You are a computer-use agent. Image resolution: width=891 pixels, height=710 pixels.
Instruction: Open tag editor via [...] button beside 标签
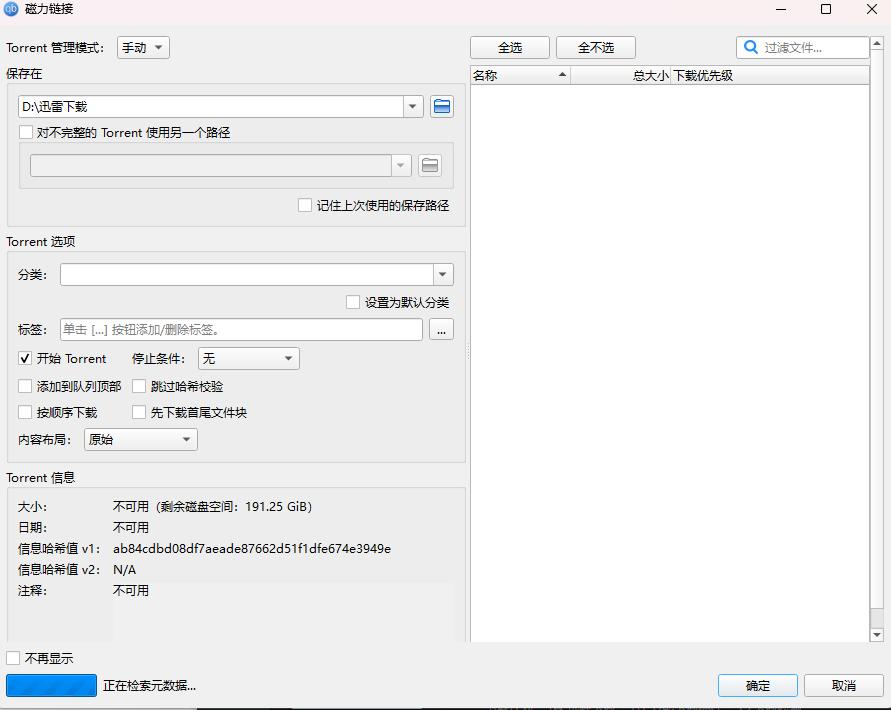tap(441, 329)
